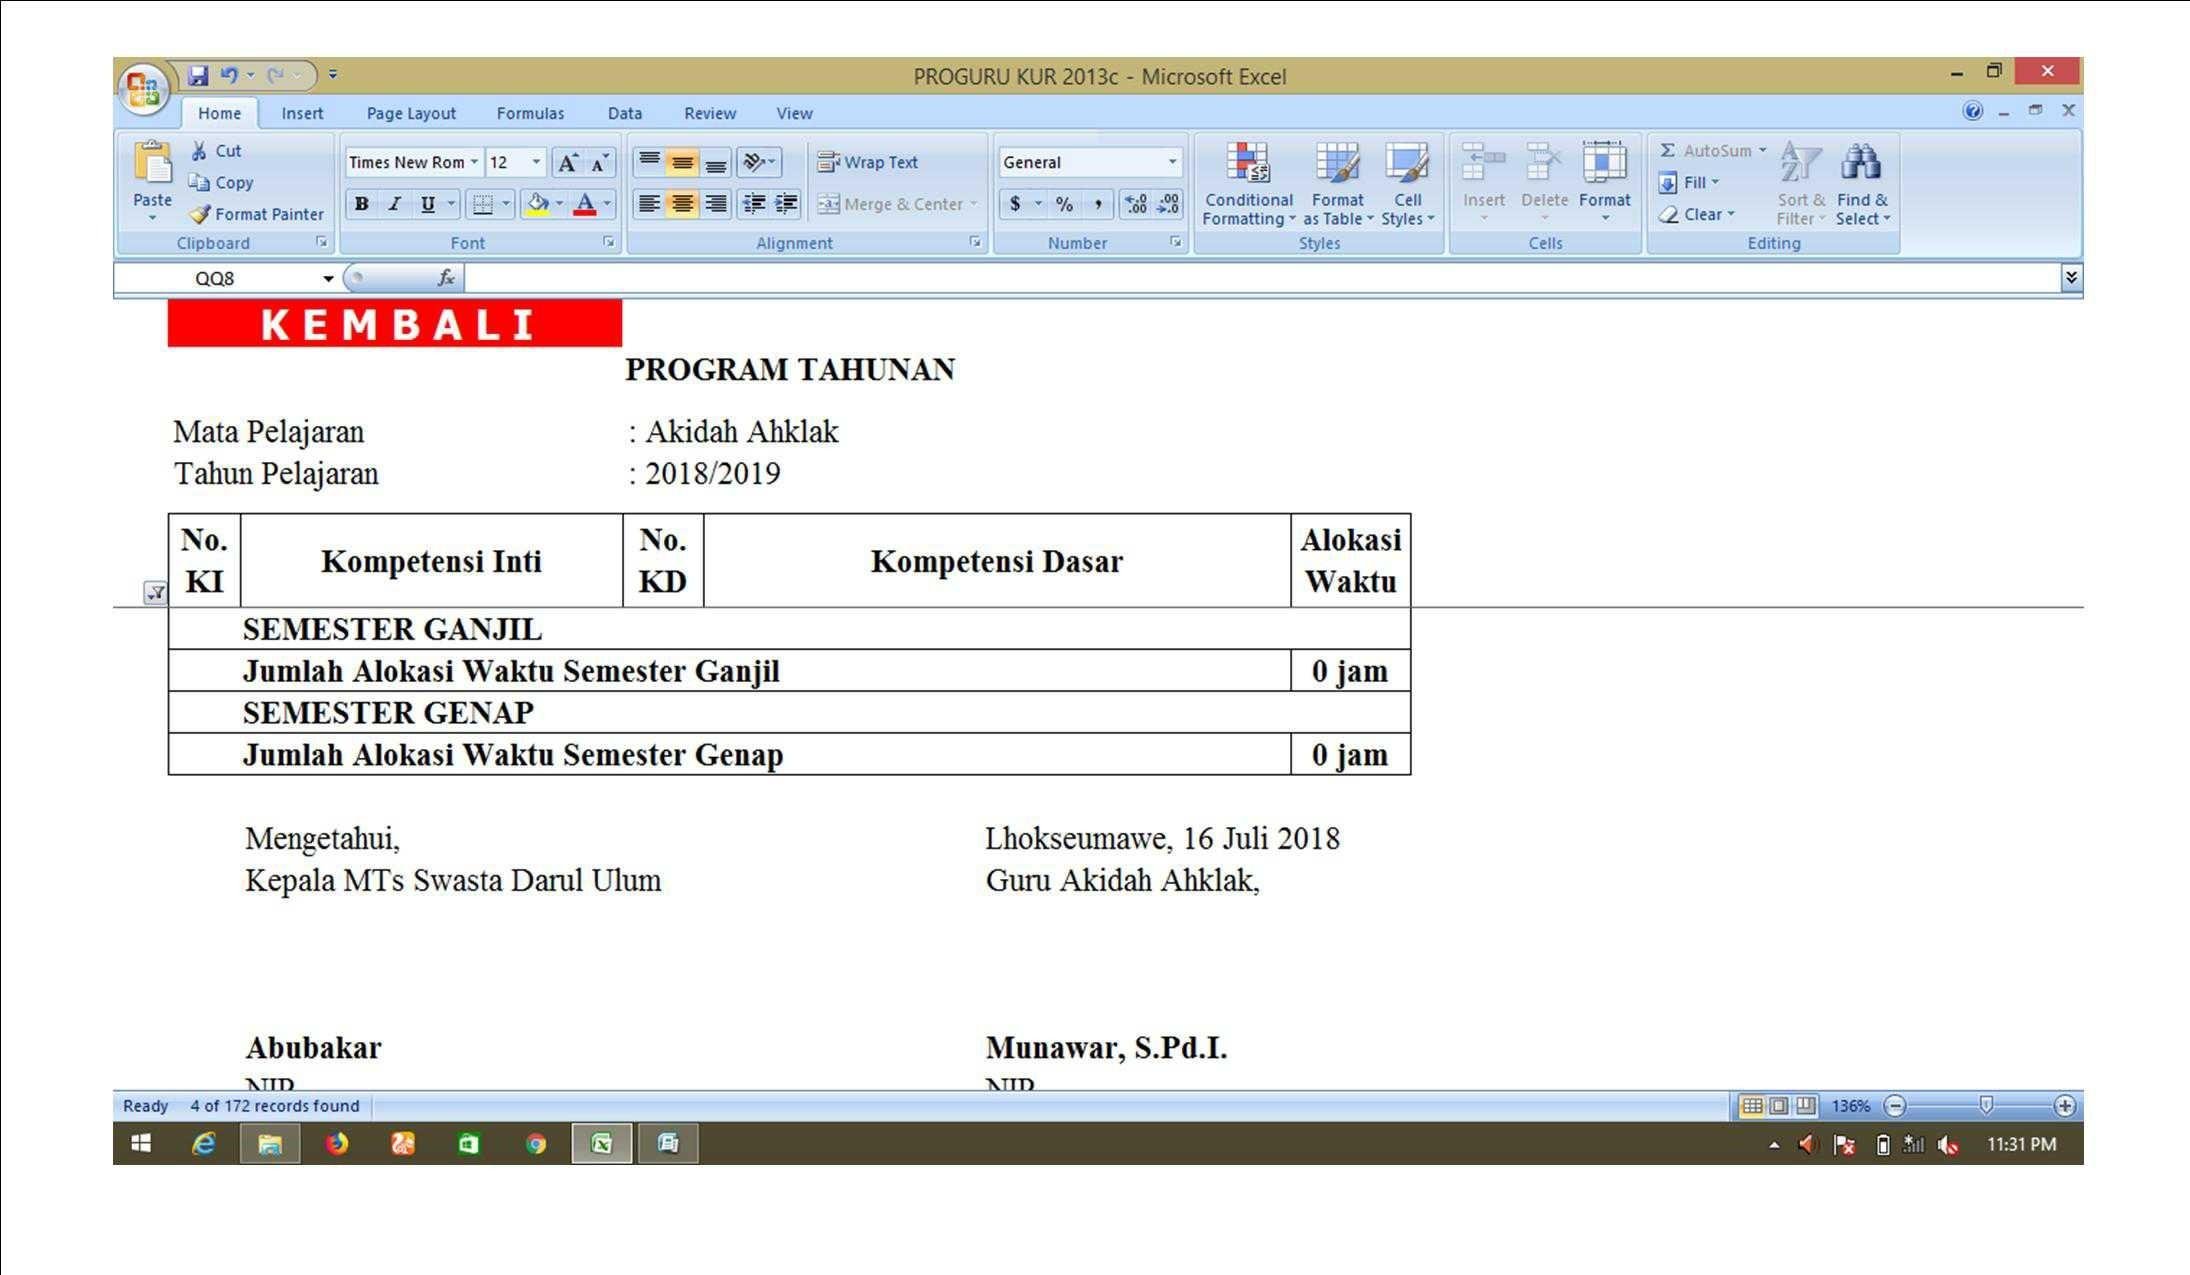Click the red KEMBALI button
Screen dimensions: 2190x1275
point(395,324)
